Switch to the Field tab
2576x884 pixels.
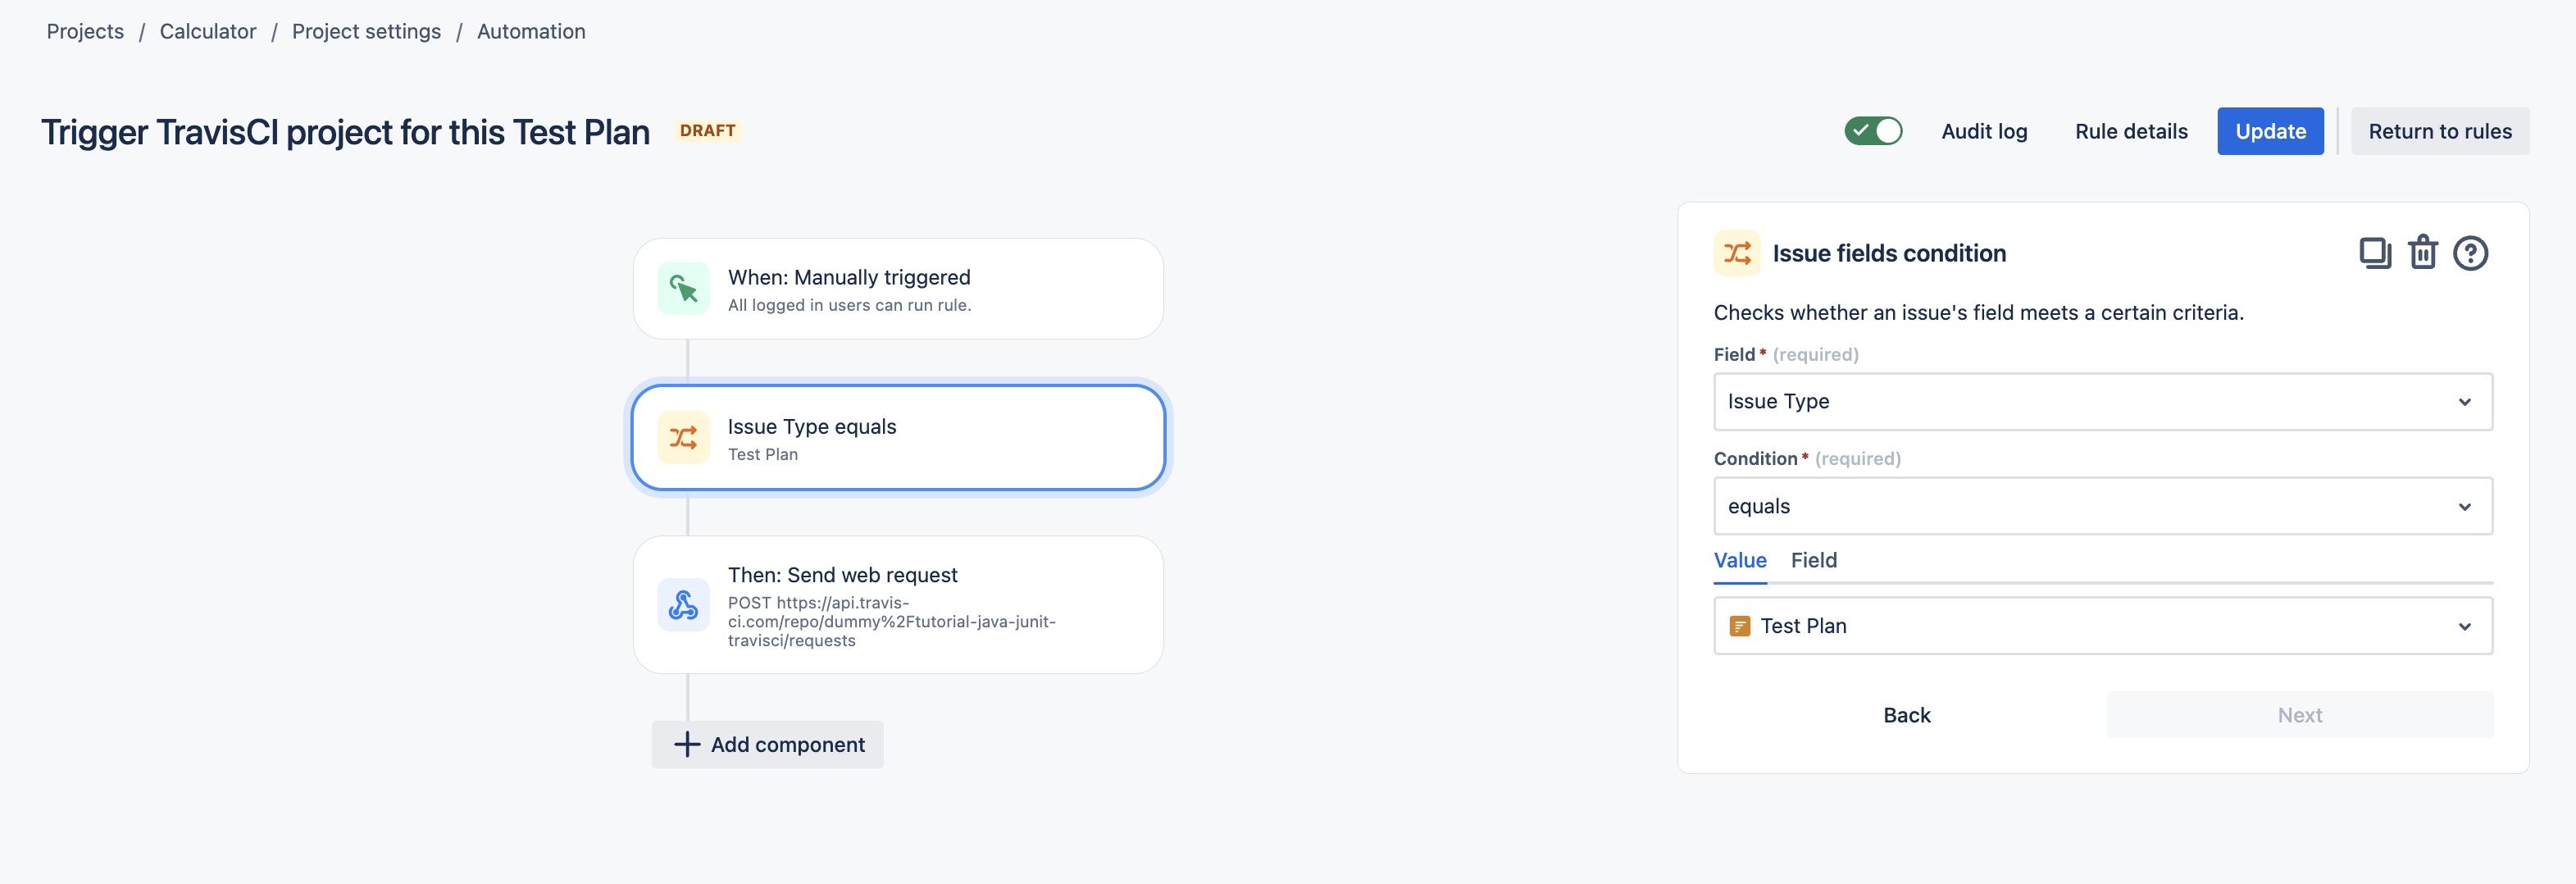tap(1813, 560)
